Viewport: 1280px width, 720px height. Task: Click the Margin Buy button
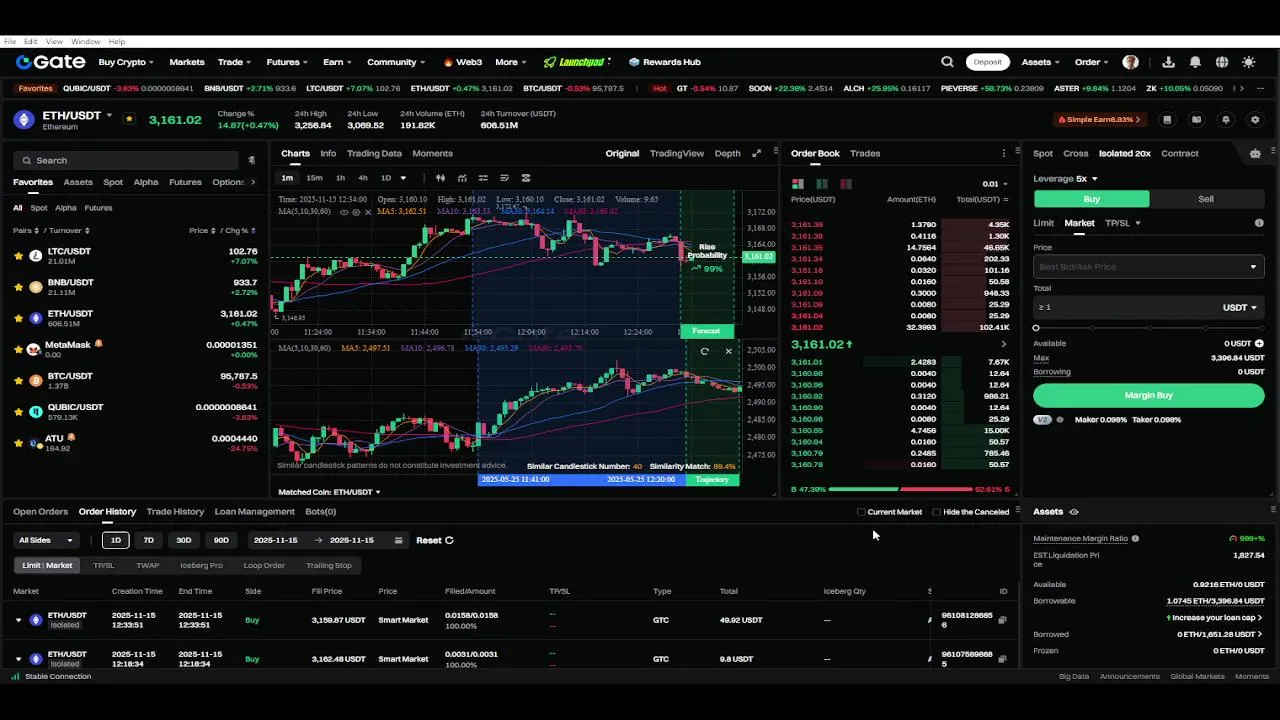[1148, 395]
